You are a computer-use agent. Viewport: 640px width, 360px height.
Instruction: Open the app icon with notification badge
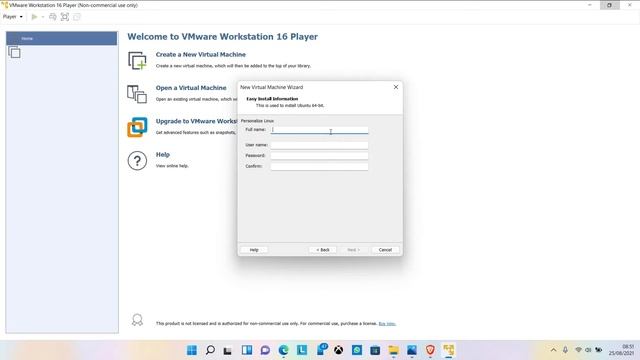coord(321,349)
